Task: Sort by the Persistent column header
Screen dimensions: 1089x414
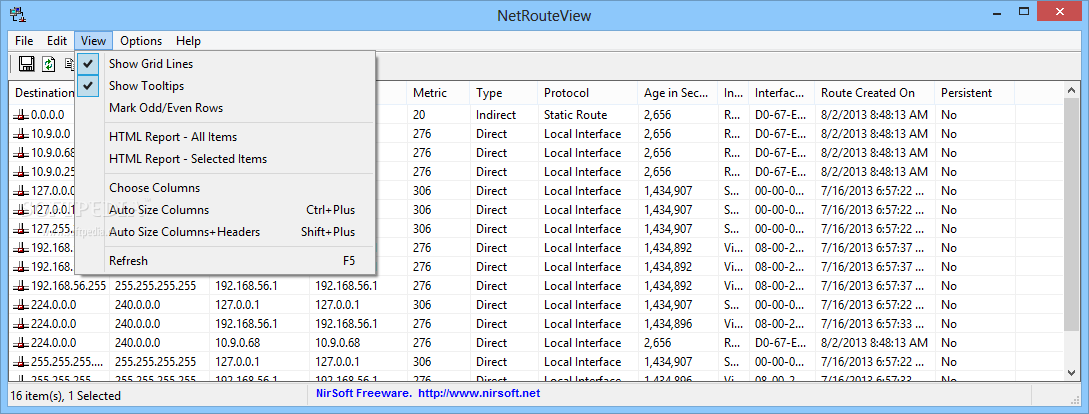Action: click(974, 93)
